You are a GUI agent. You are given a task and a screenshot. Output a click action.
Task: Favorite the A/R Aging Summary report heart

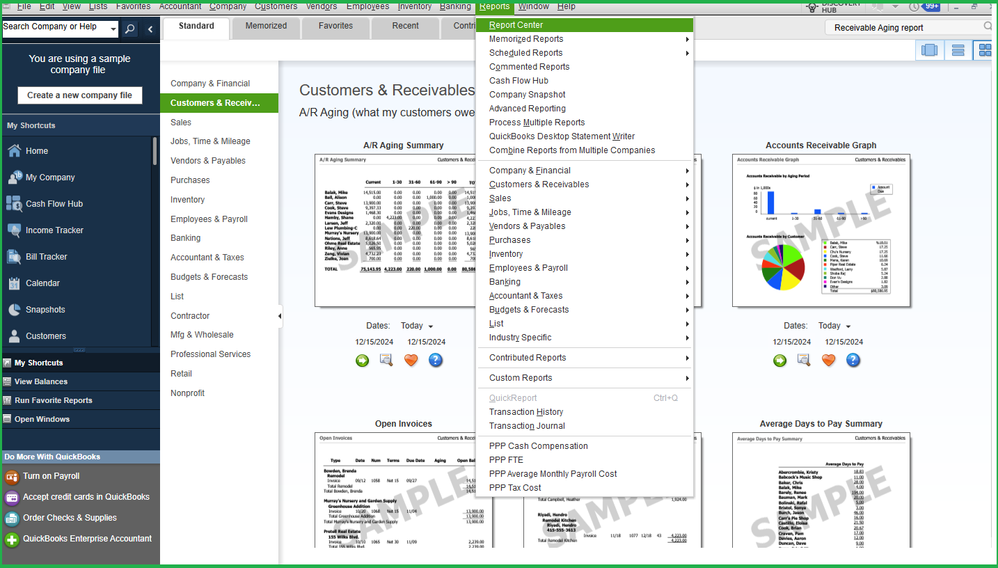coord(411,360)
